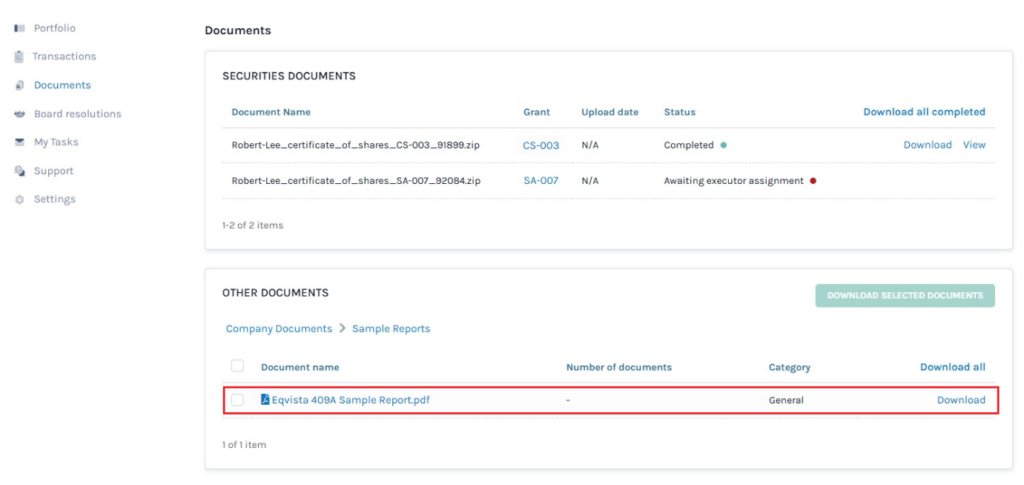Go to the Transactions menu item
The image size is (1024, 485).
64,57
